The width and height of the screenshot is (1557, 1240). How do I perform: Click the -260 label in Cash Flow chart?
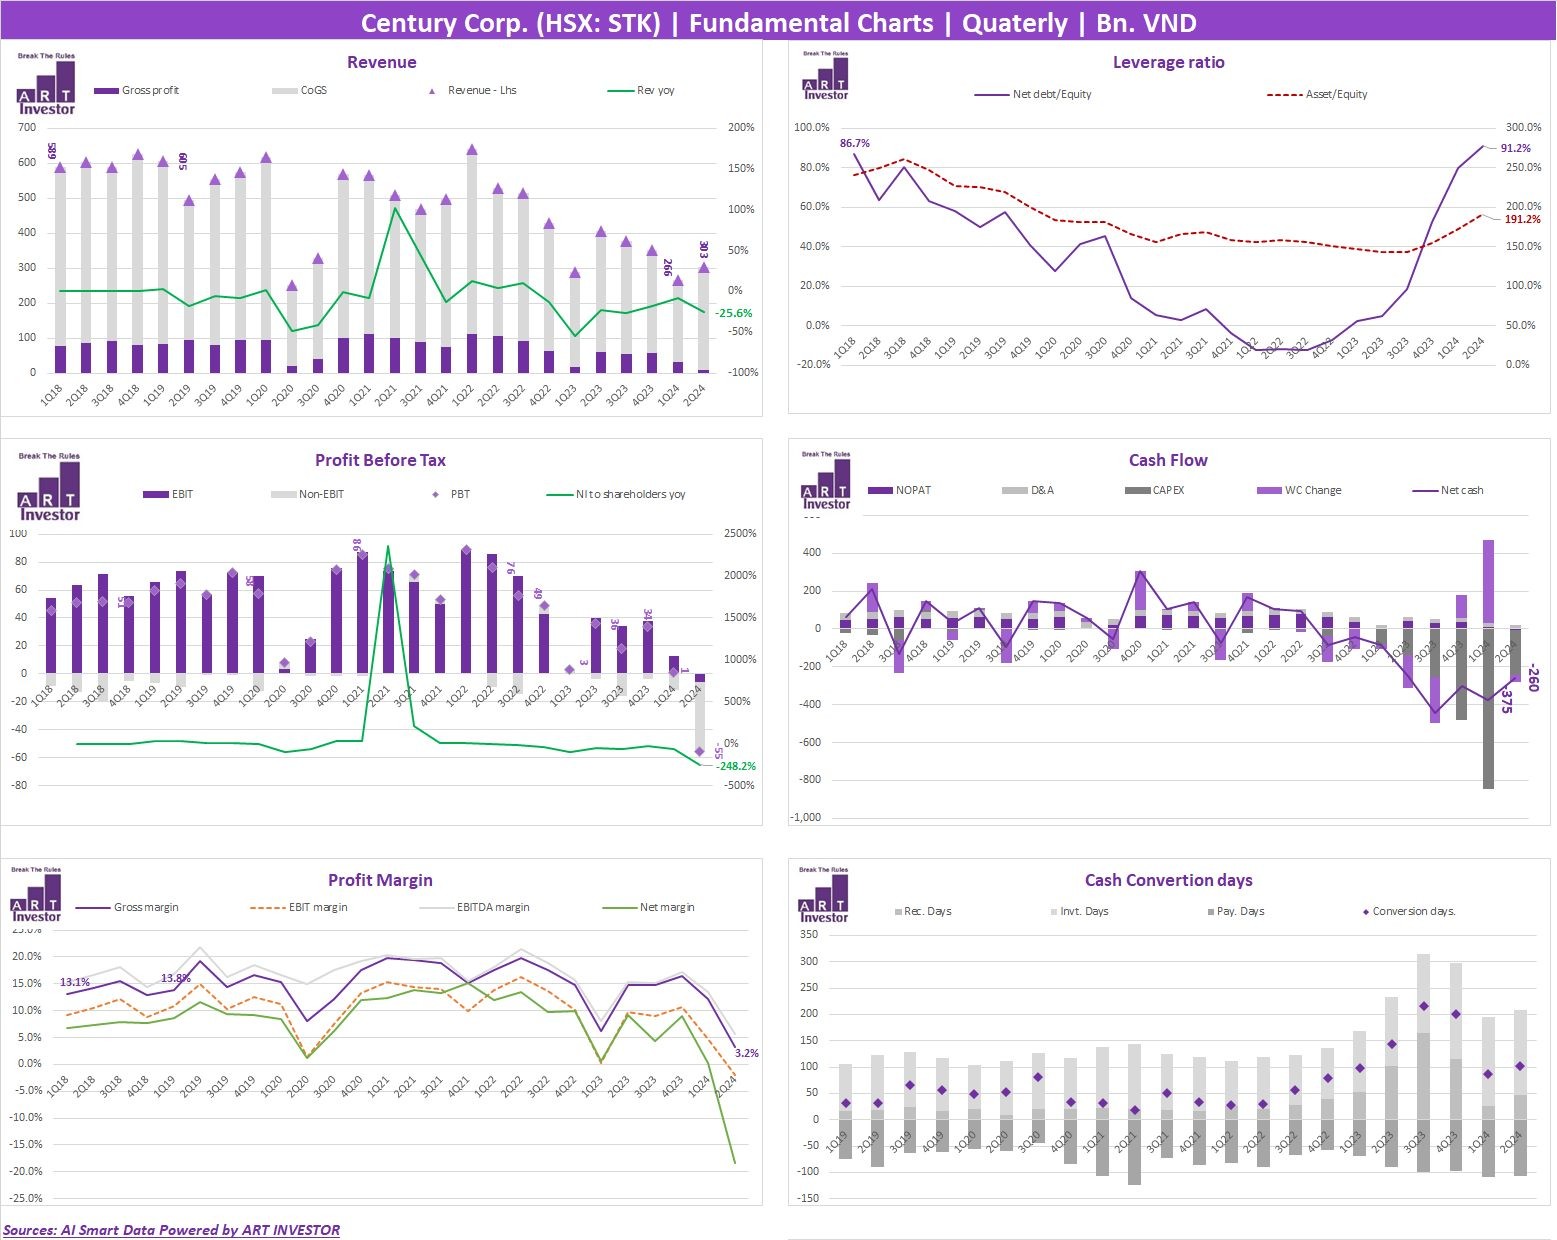pyautogui.click(x=1533, y=678)
